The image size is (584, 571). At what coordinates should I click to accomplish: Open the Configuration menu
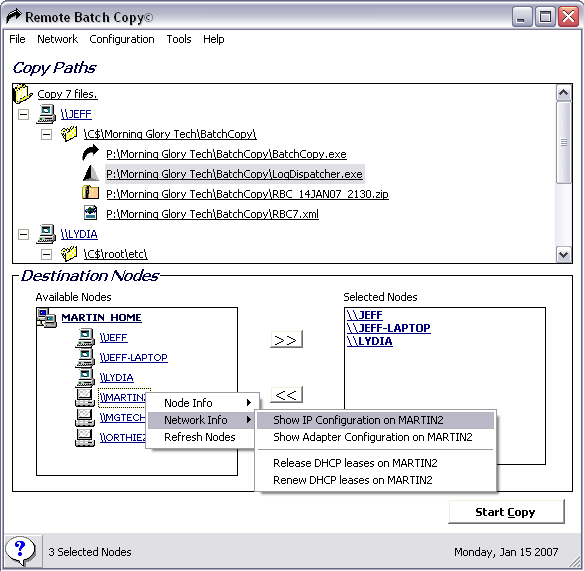tap(122, 39)
